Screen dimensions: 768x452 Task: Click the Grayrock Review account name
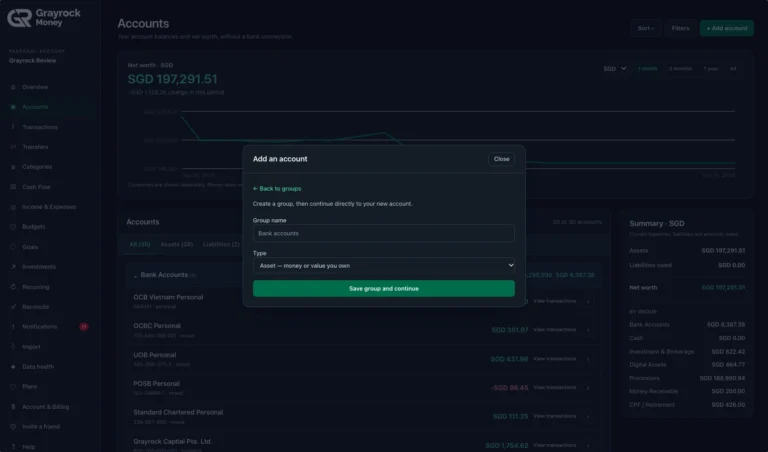click(32, 61)
